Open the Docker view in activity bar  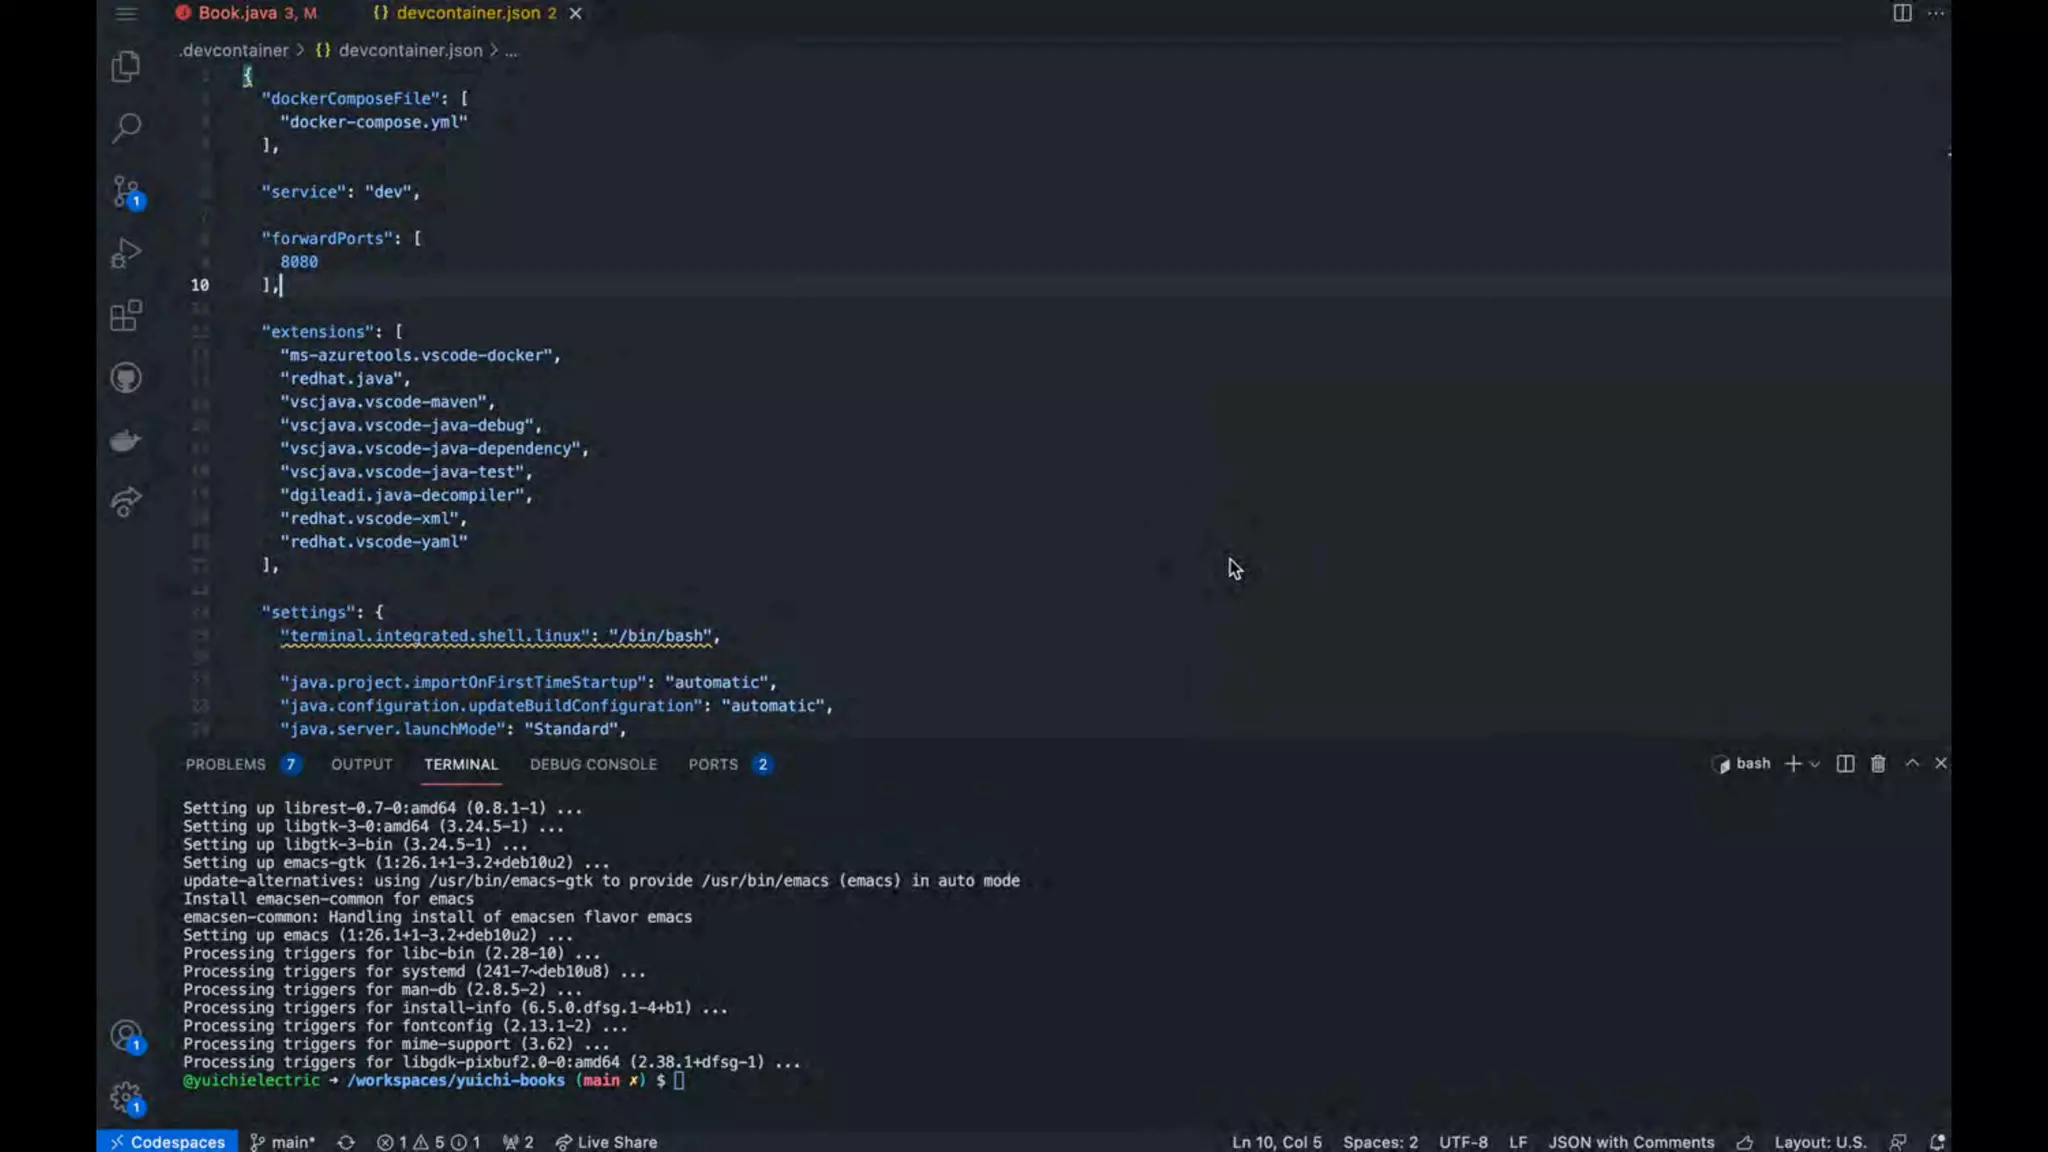pos(126,440)
